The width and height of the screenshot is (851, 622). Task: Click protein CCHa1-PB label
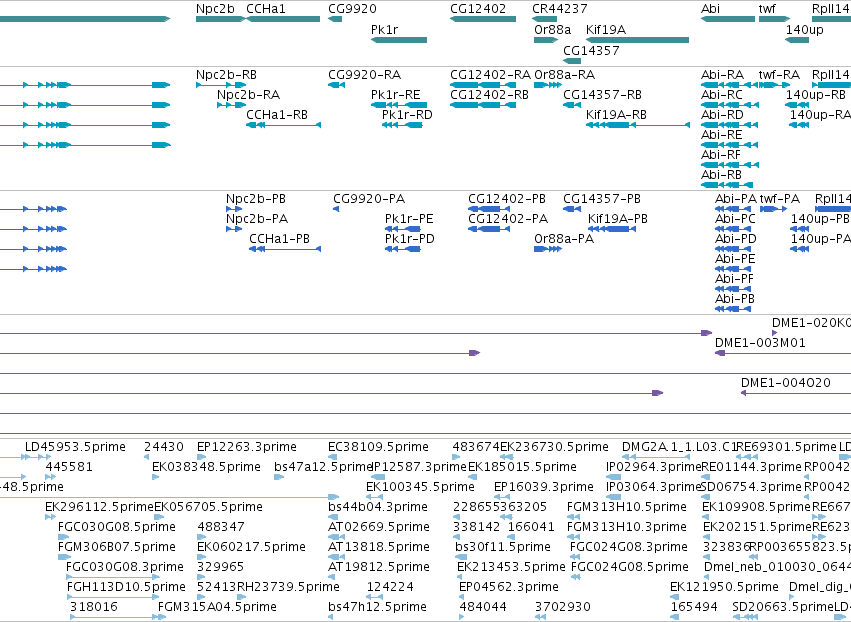[x=280, y=239]
